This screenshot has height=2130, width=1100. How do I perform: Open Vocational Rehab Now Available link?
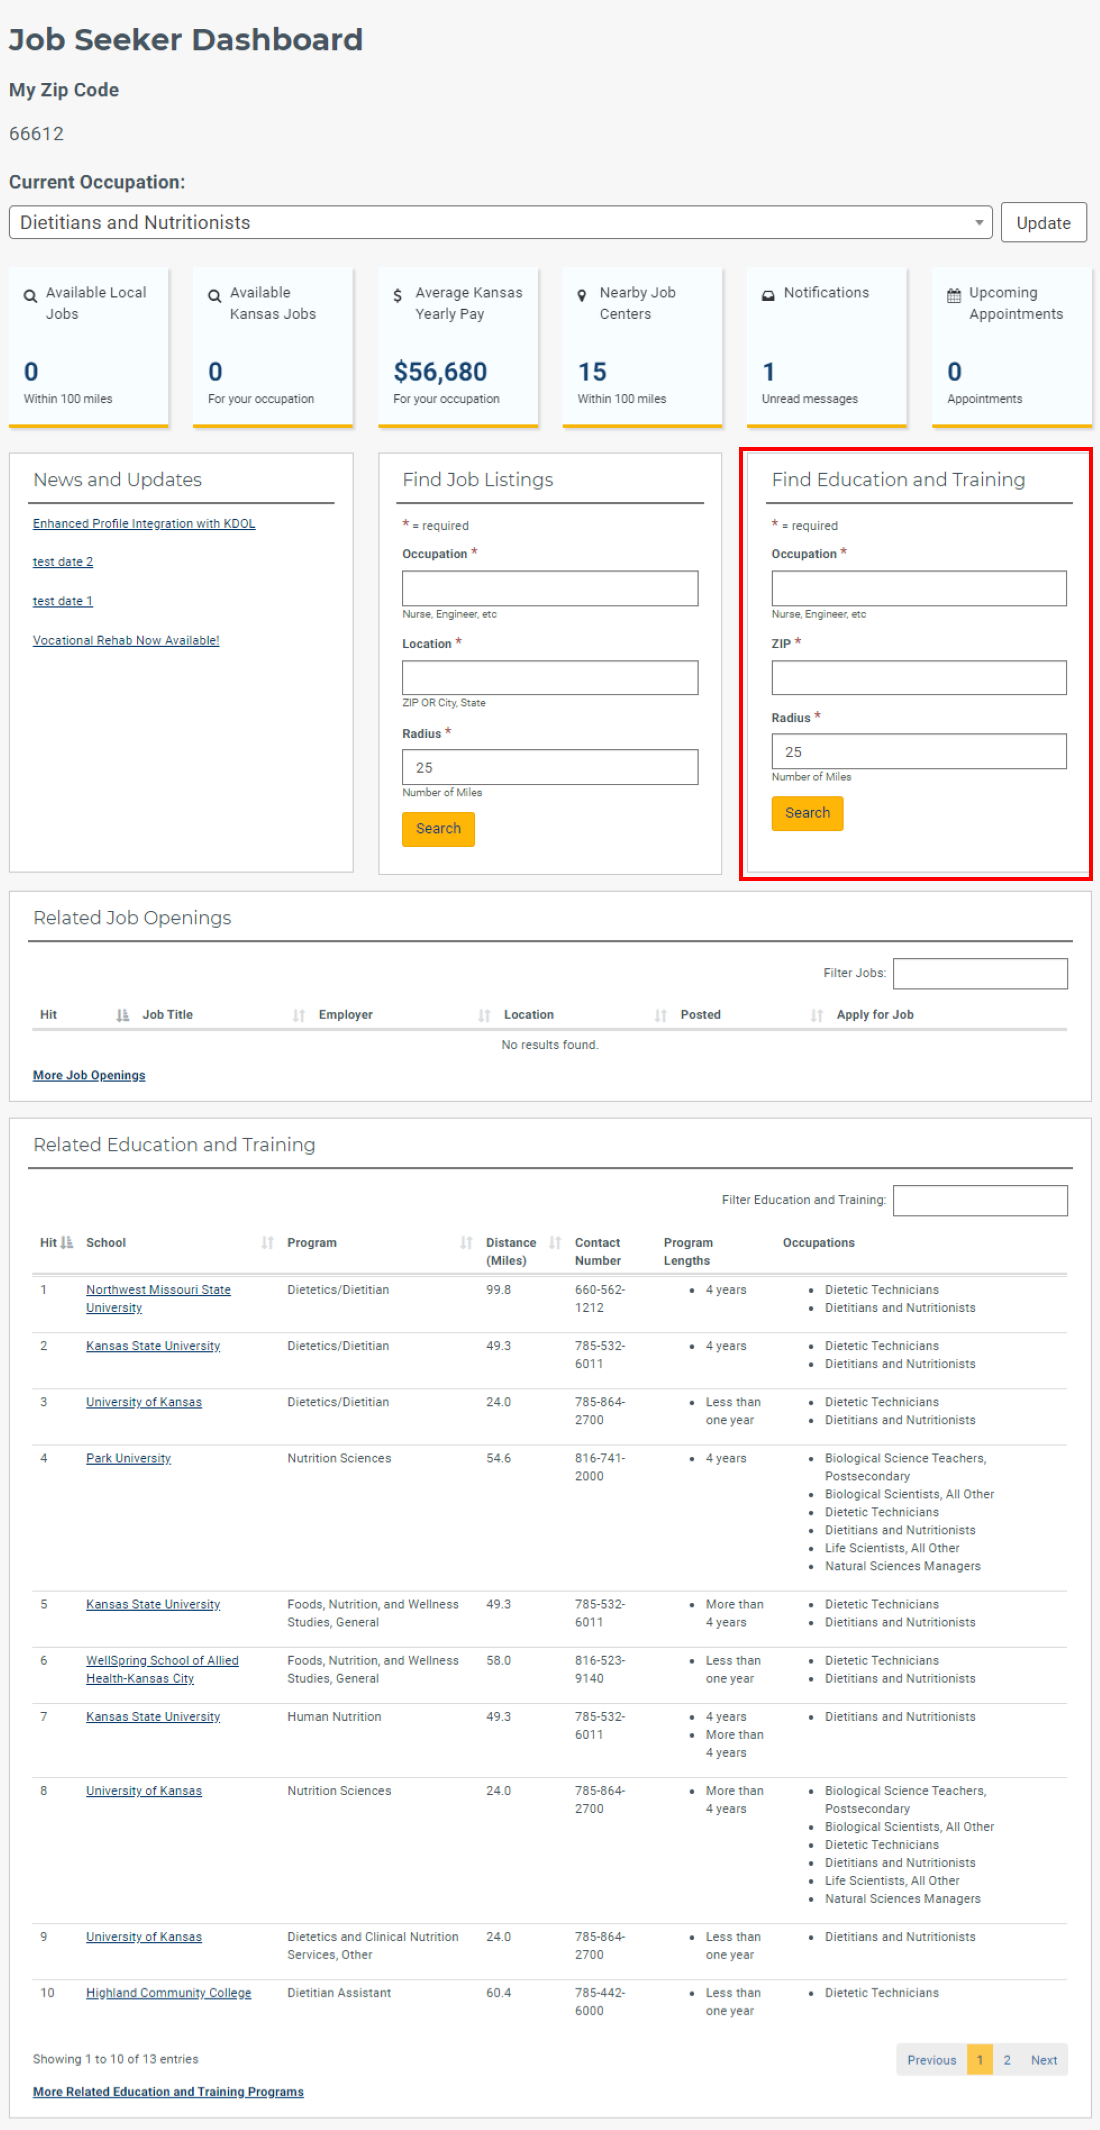click(126, 641)
